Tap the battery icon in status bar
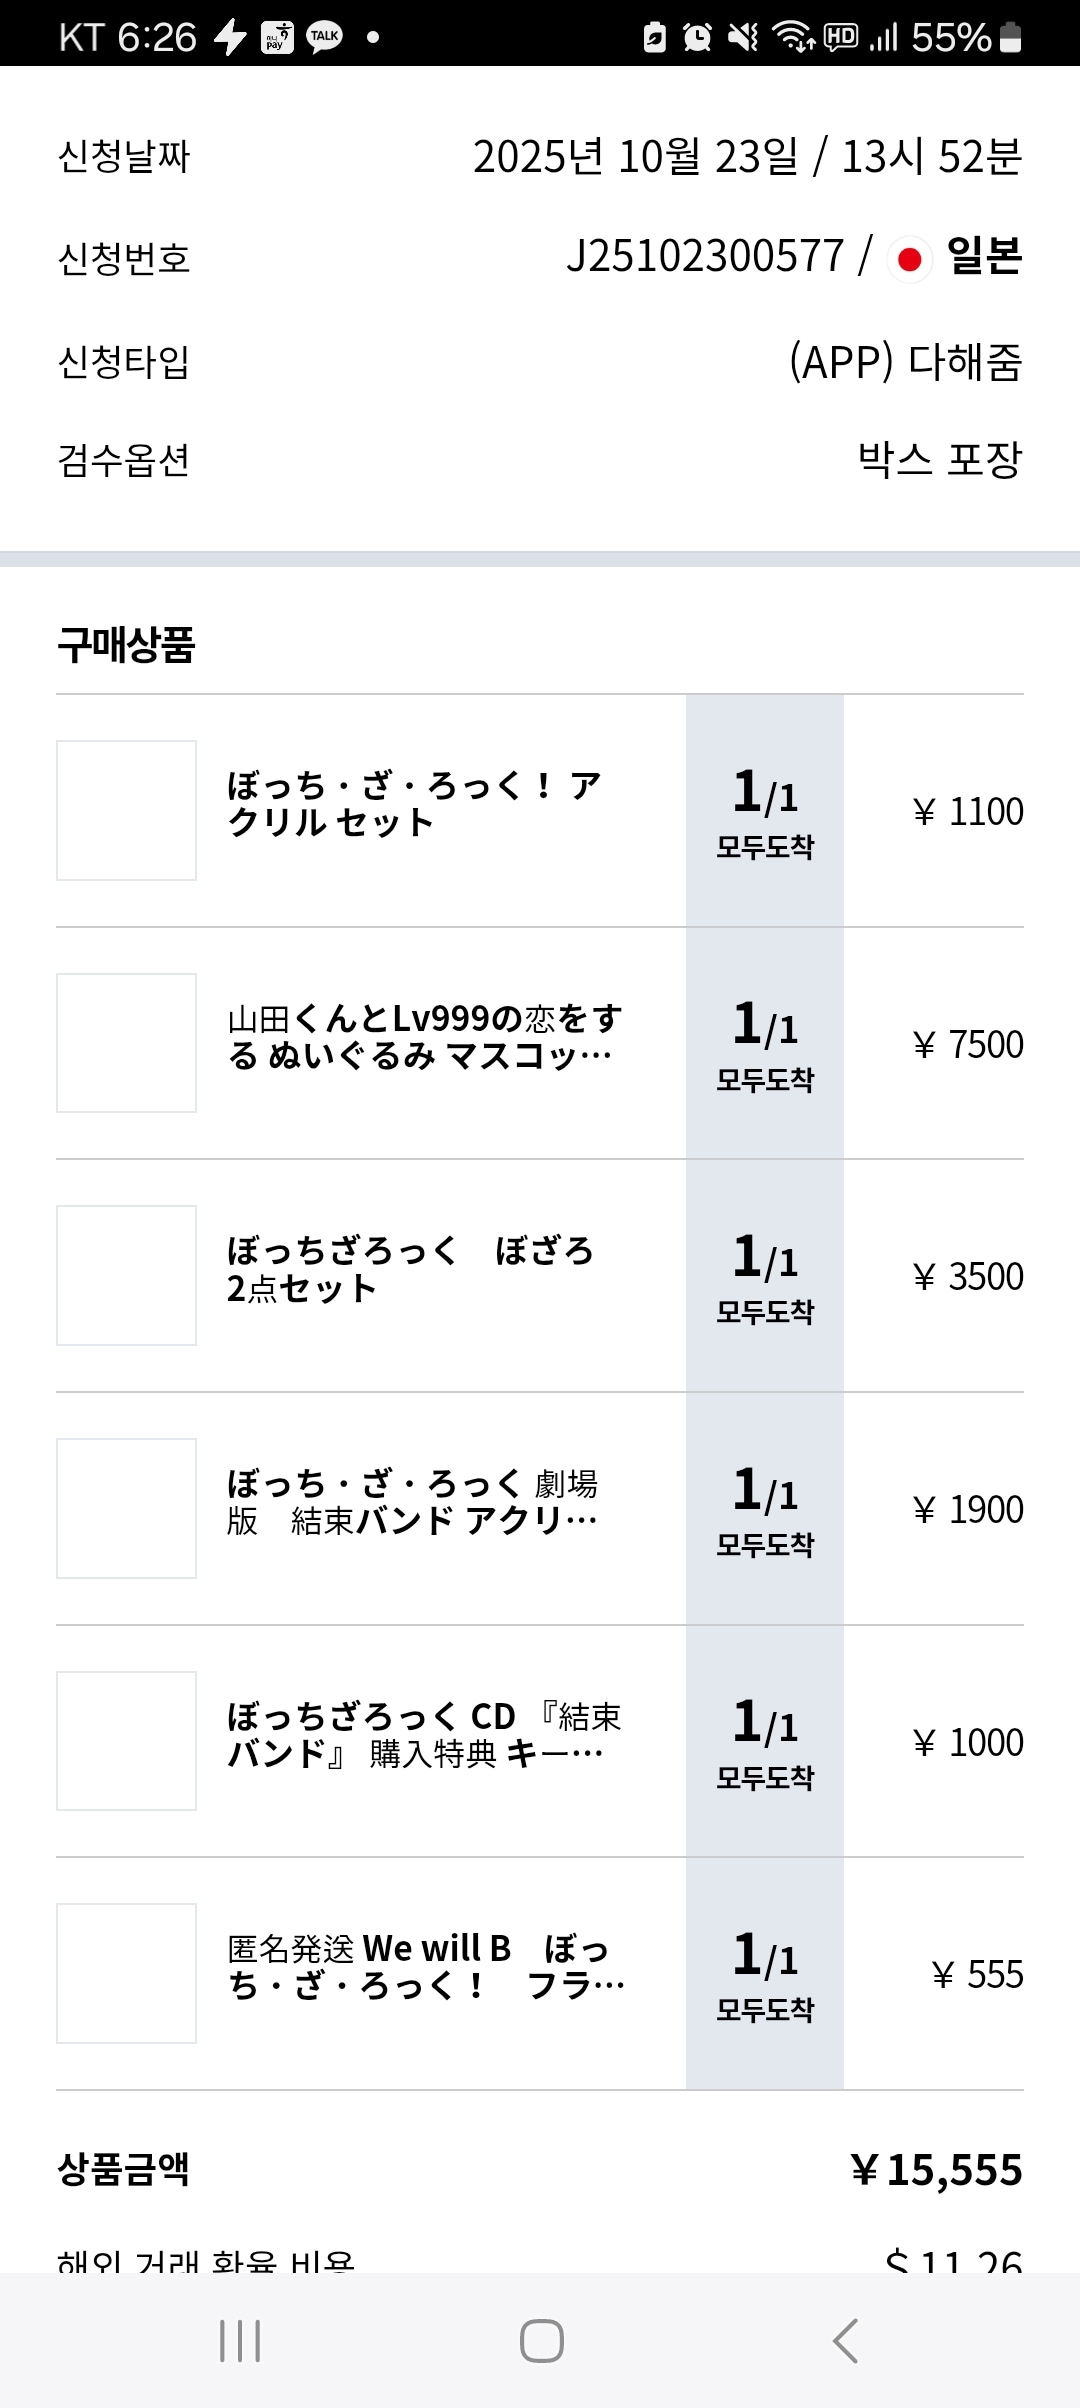The image size is (1080, 2408). click(x=1011, y=38)
